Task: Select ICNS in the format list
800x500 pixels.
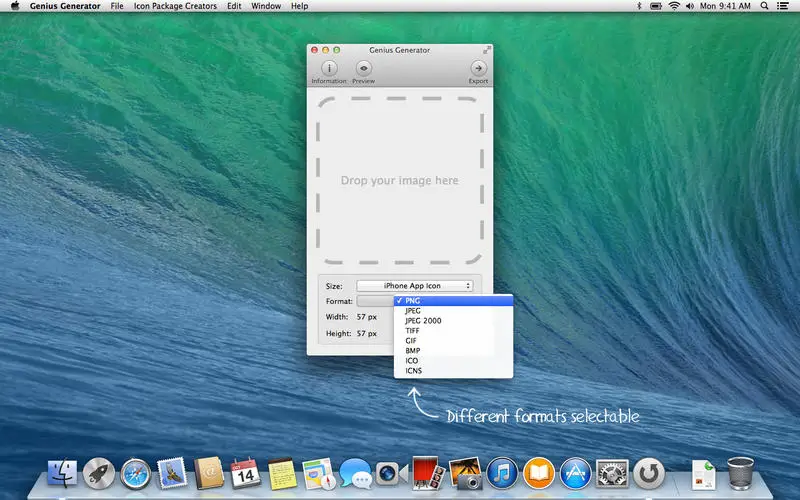Action: click(453, 370)
